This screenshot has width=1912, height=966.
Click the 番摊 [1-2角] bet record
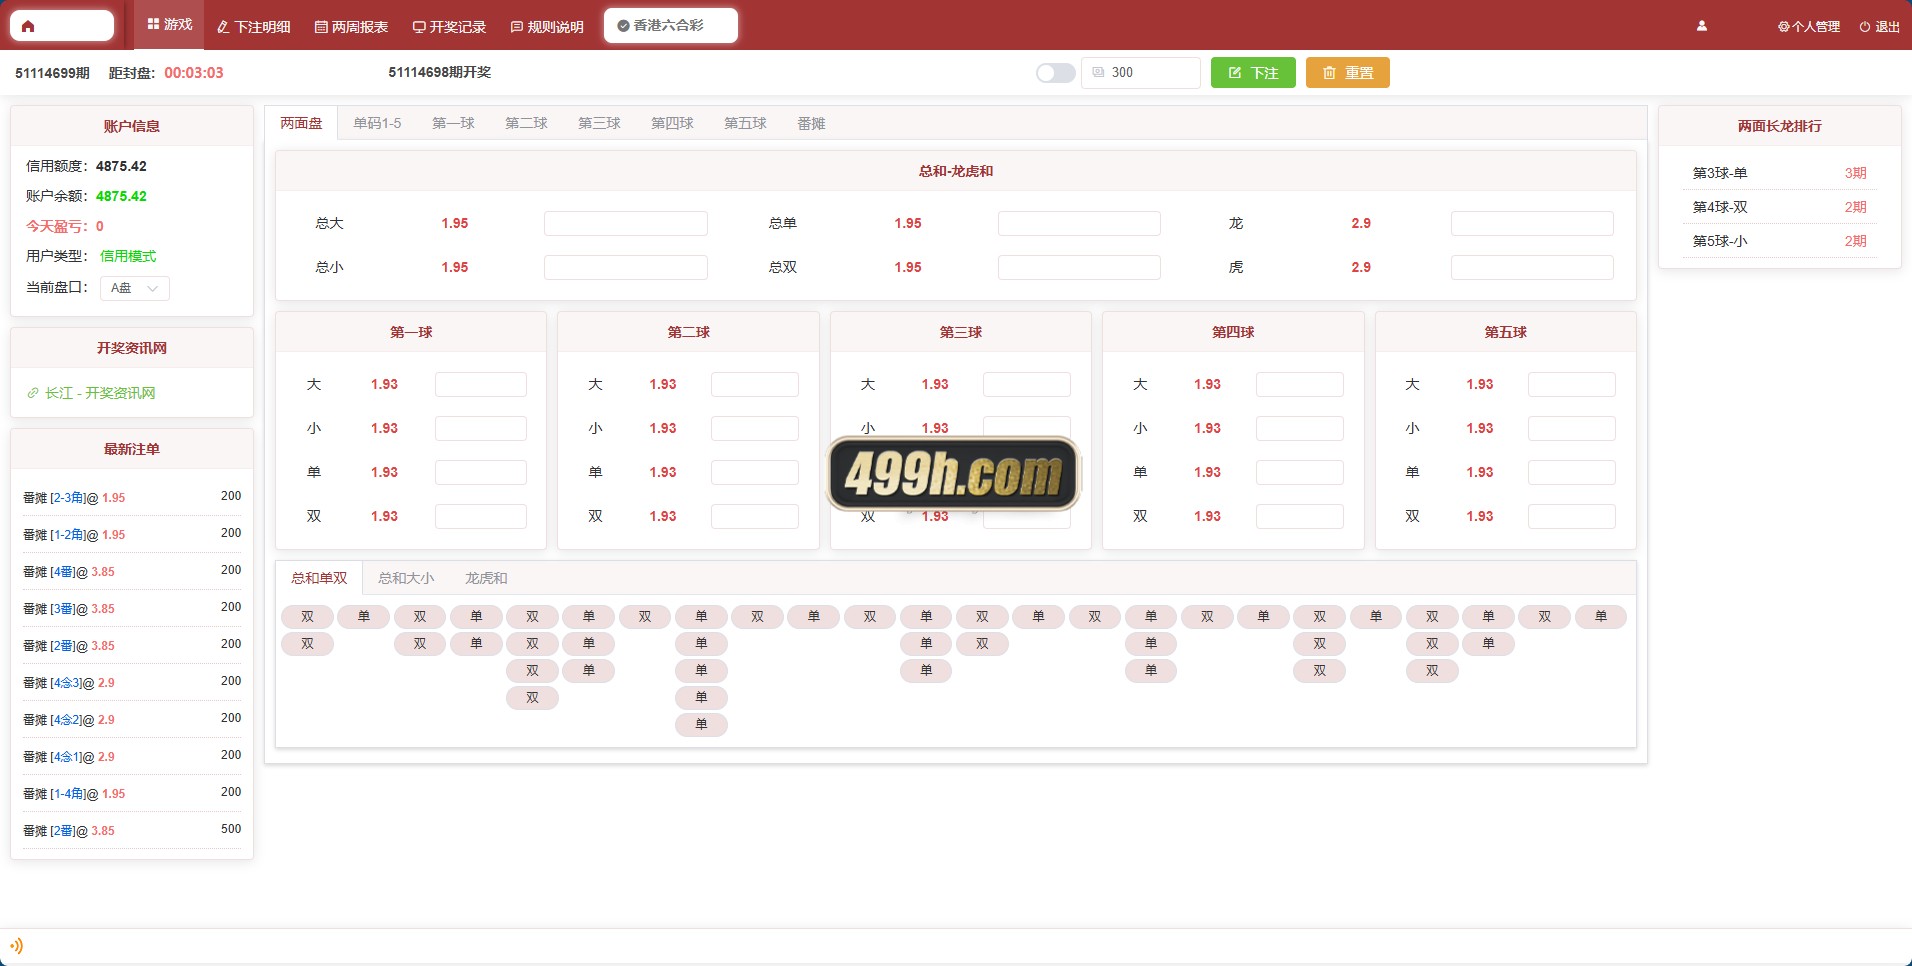(132, 534)
